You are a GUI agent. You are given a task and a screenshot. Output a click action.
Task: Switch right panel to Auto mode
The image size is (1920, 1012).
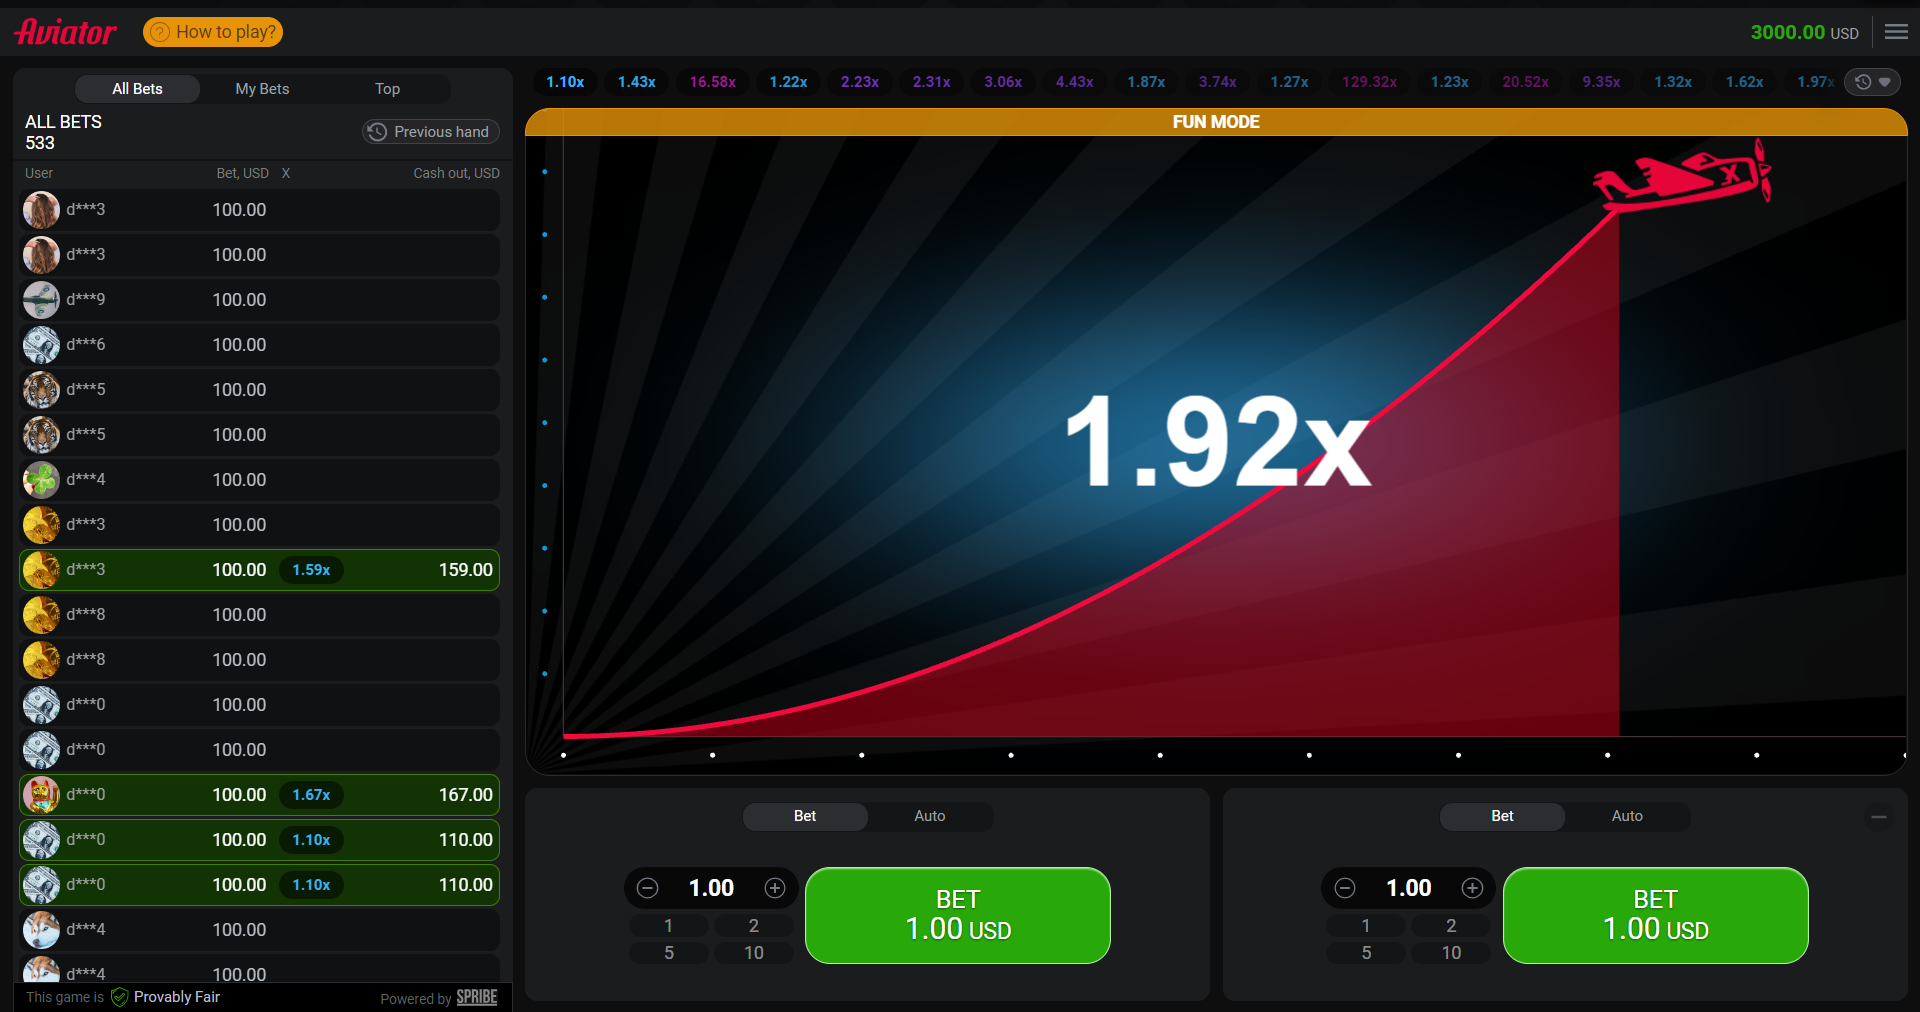(1626, 816)
